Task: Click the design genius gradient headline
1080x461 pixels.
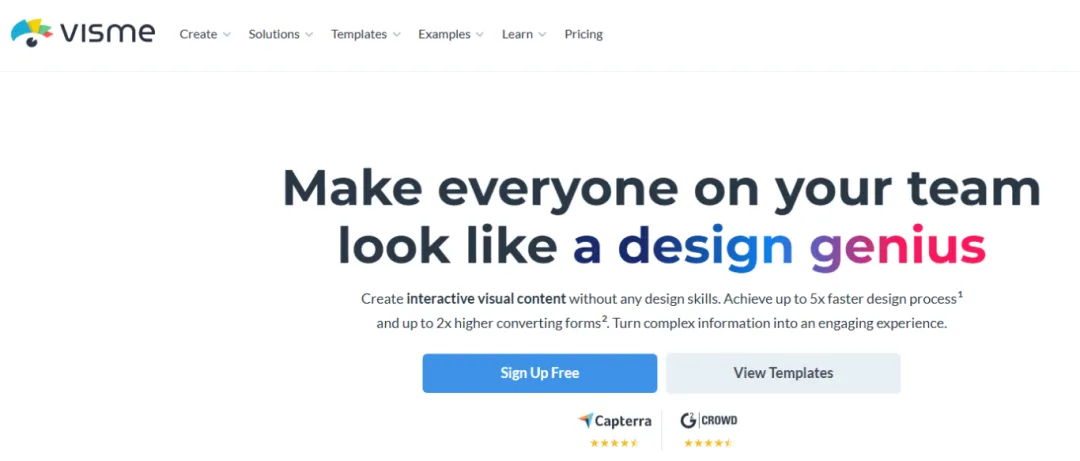Action: 779,245
